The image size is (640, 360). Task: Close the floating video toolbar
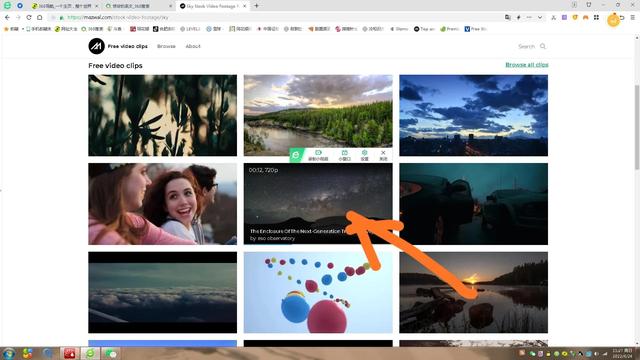383,155
